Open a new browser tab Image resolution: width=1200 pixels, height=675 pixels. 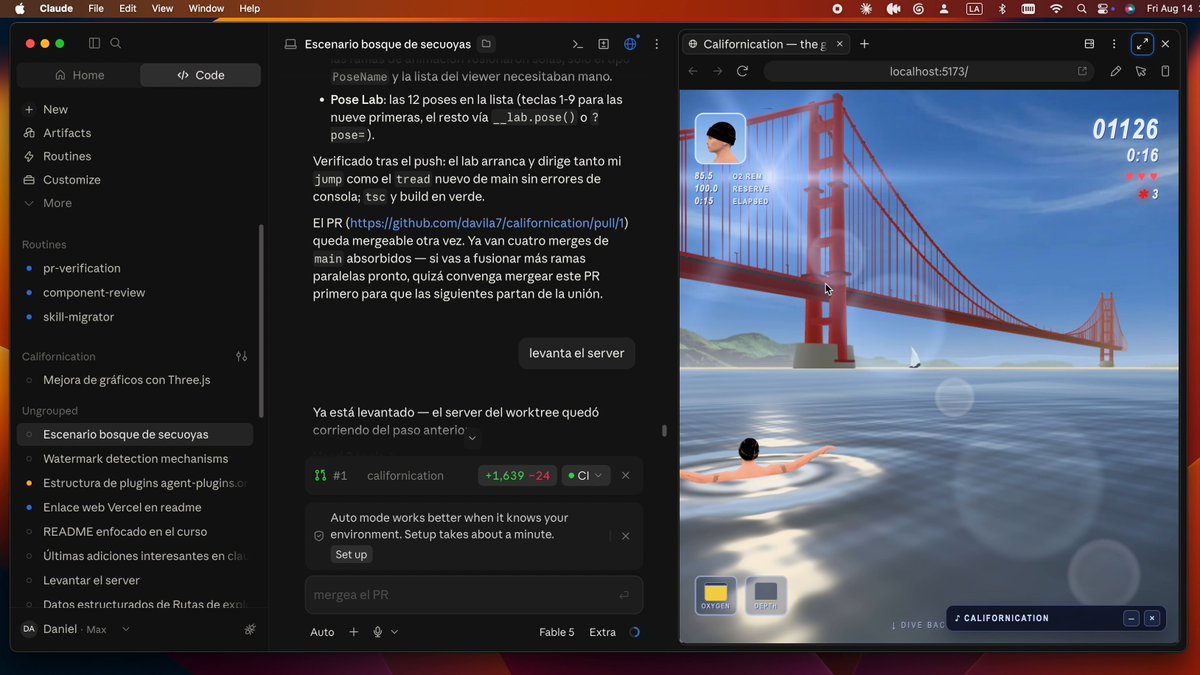(865, 44)
